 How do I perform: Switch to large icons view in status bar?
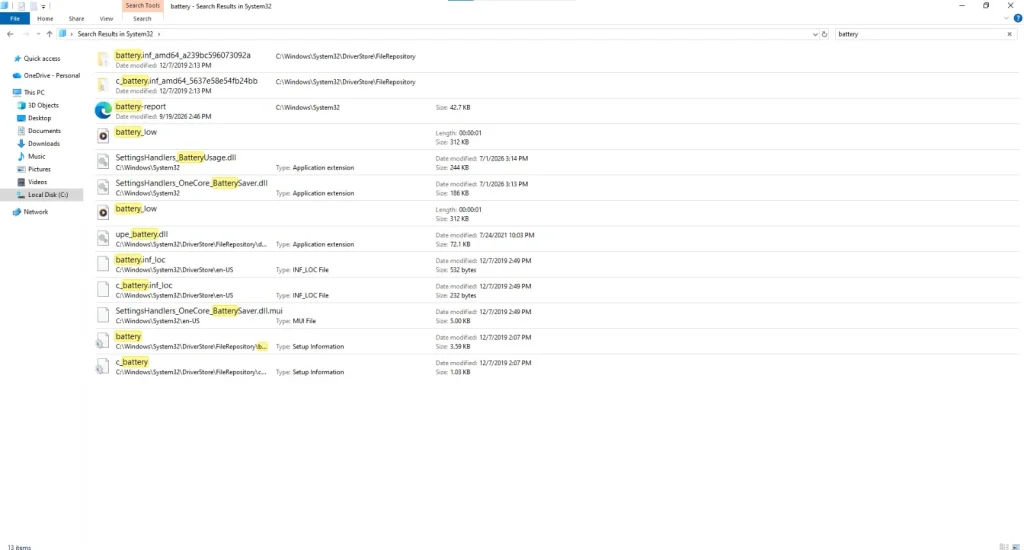1016,546
